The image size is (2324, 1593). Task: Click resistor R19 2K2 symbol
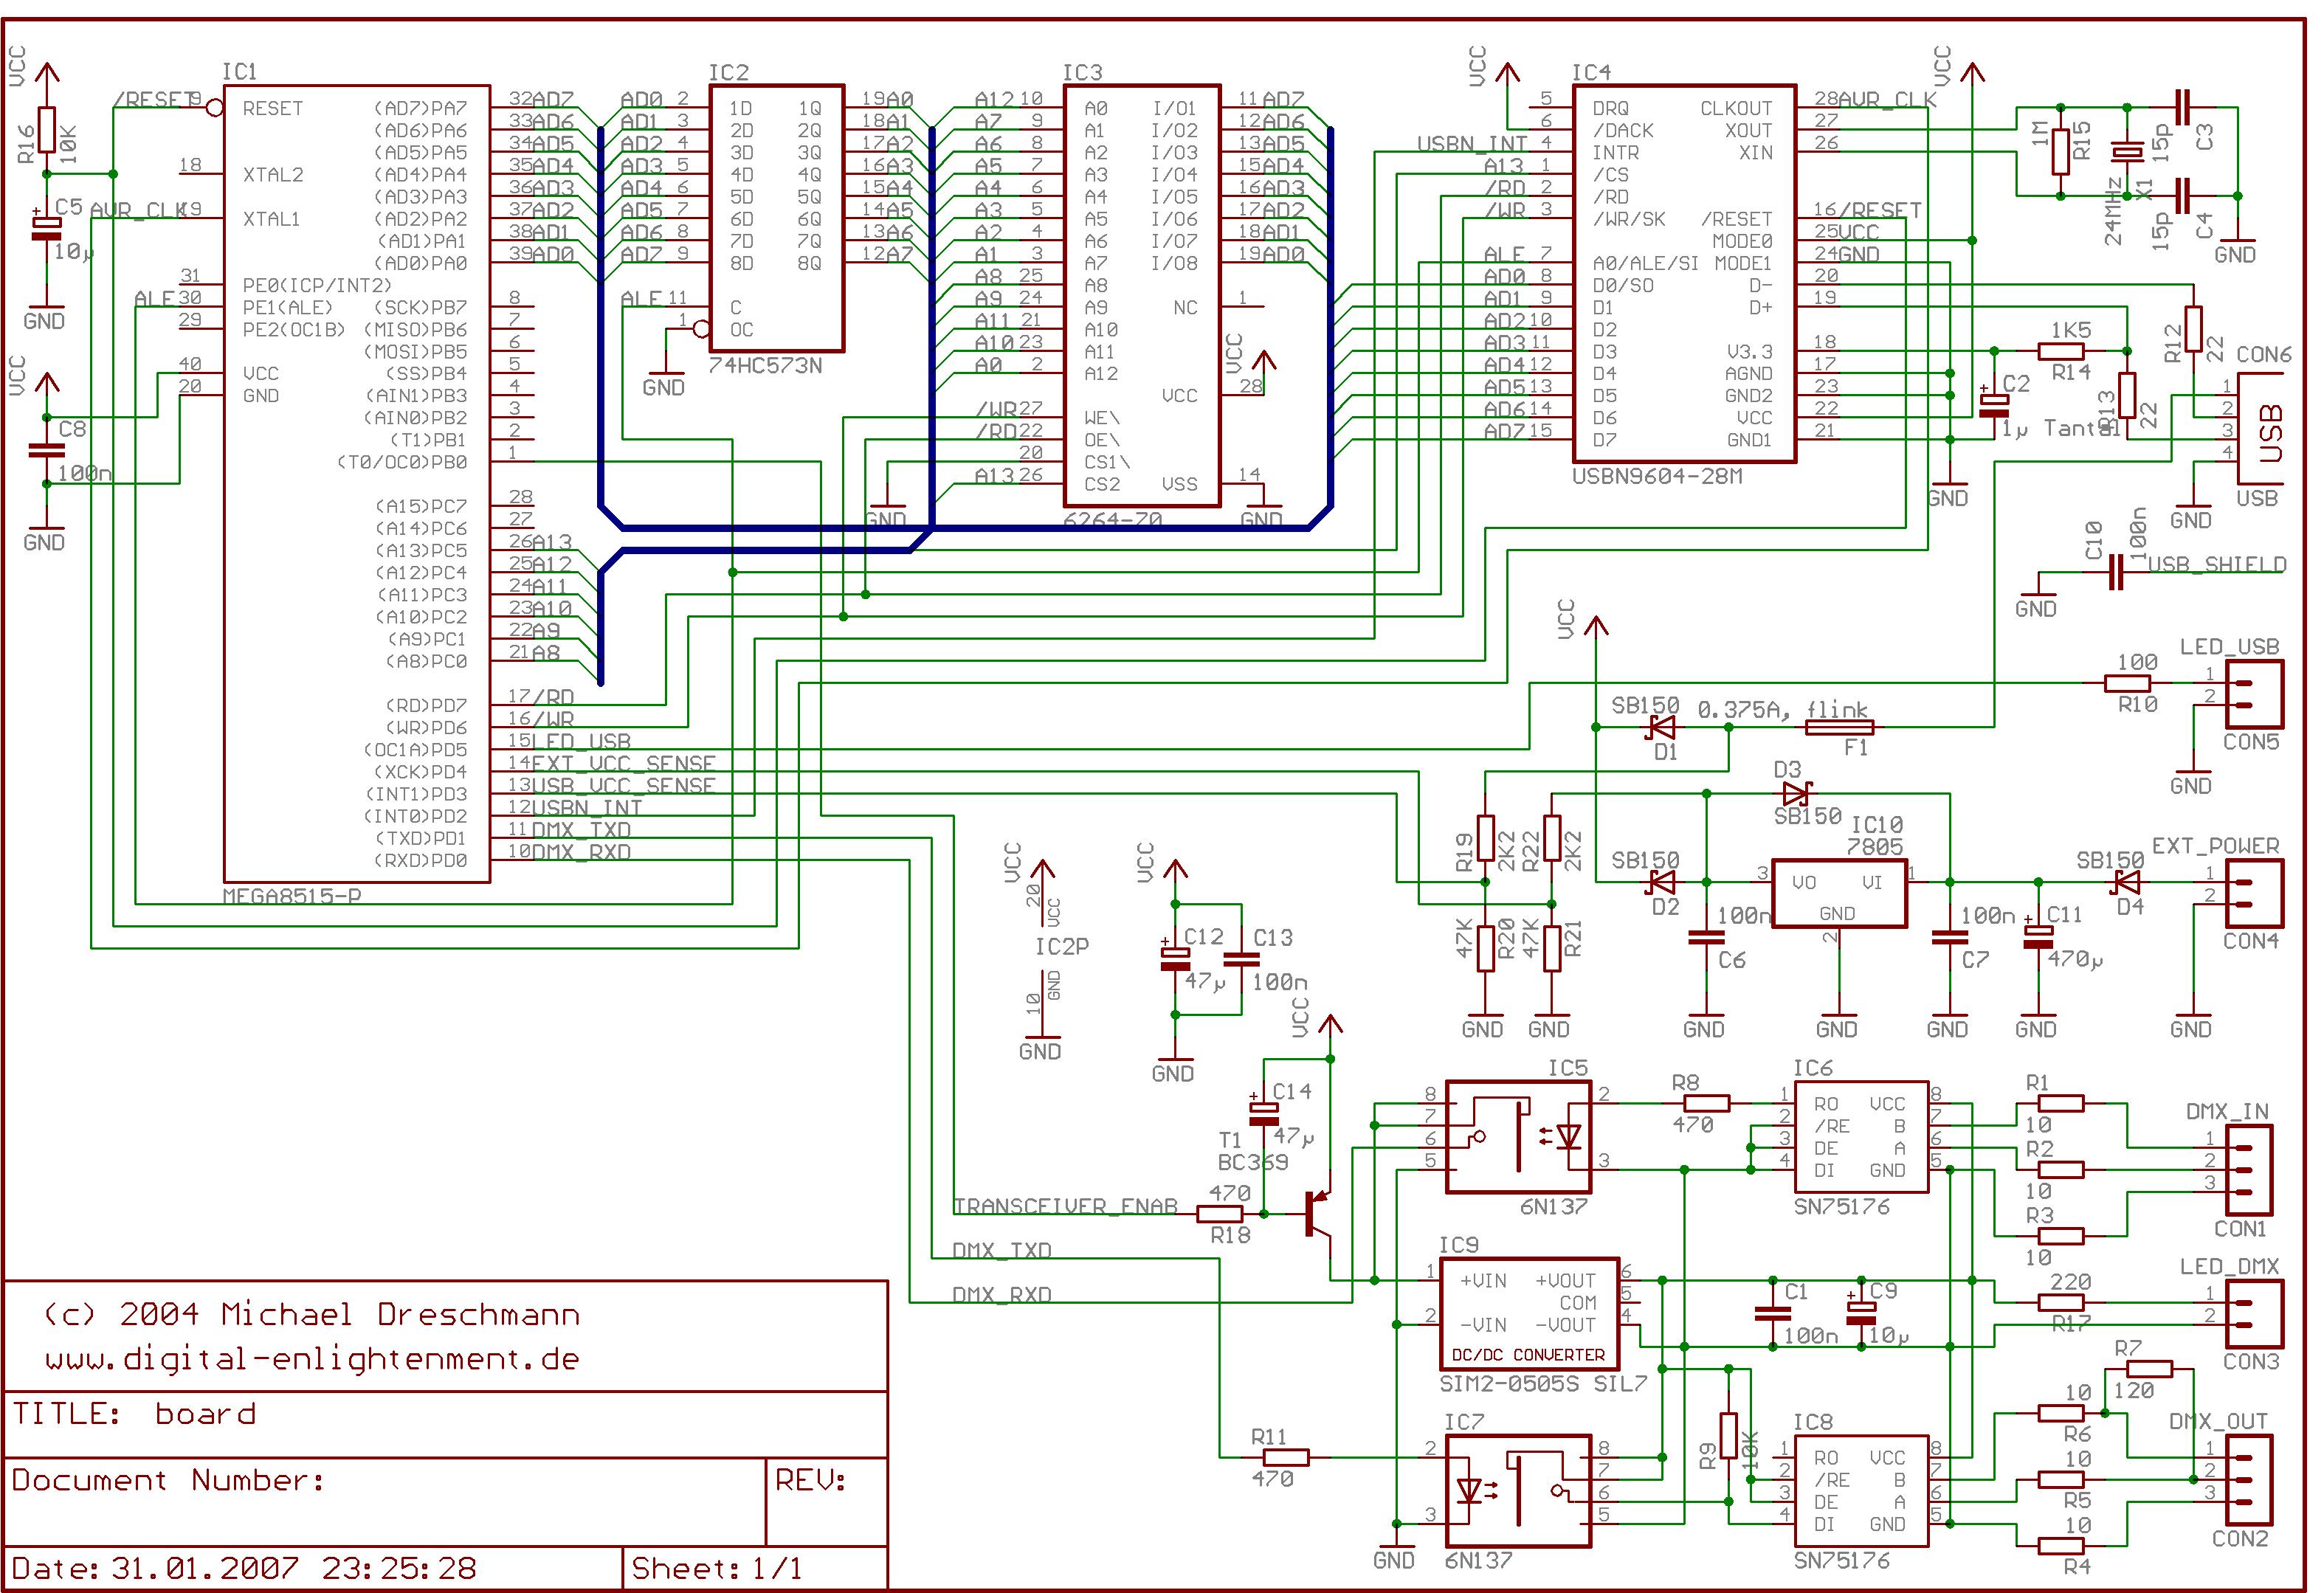pos(1485,838)
